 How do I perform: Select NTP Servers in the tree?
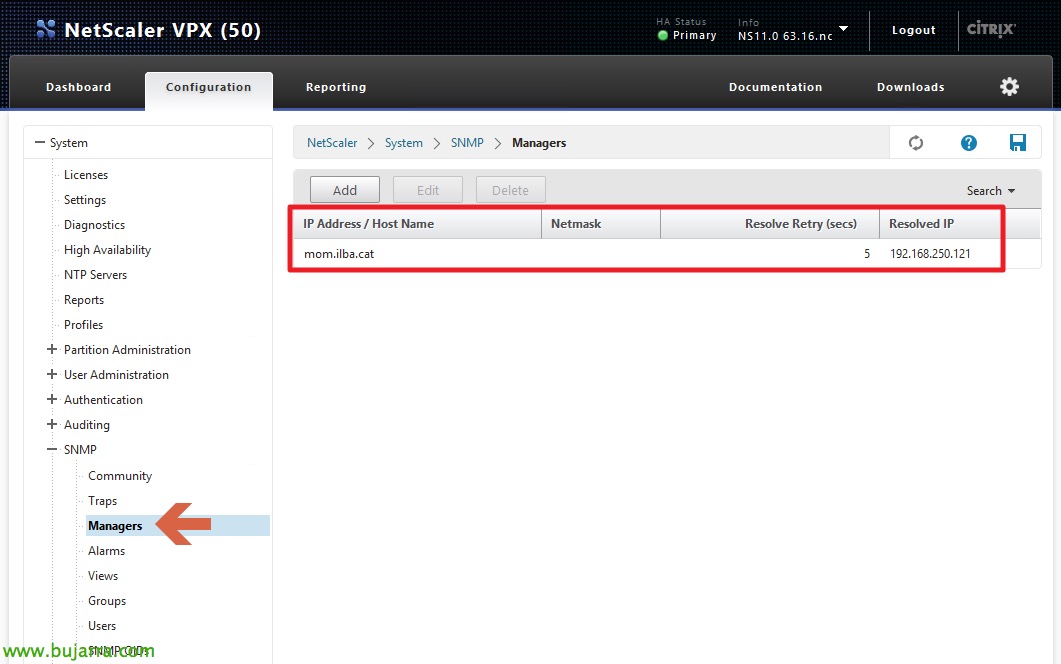coord(95,275)
